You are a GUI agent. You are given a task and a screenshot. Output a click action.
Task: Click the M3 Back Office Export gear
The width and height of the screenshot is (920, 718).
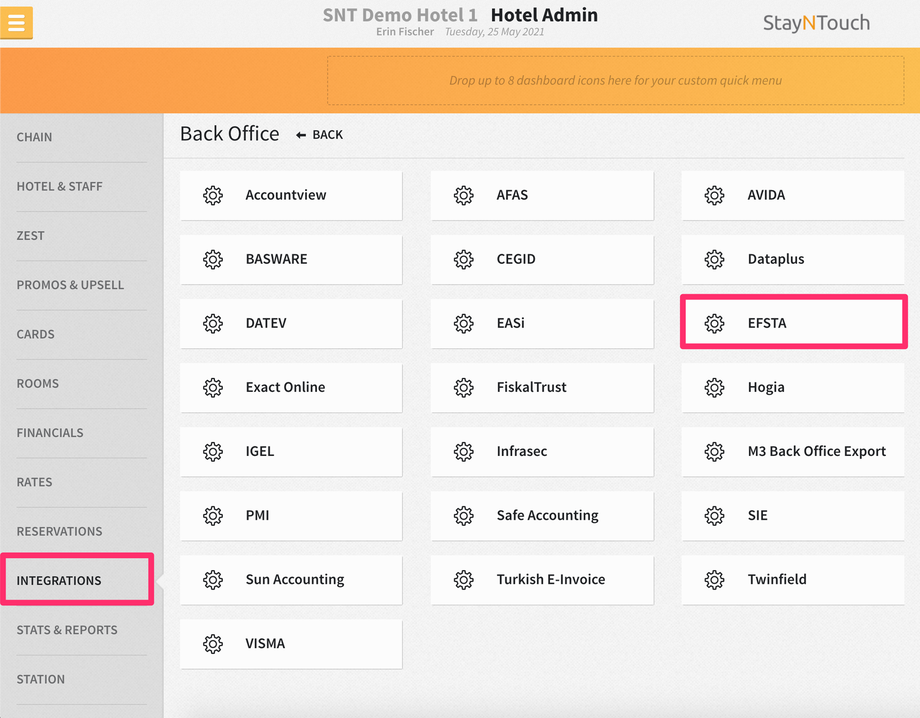[x=714, y=451]
